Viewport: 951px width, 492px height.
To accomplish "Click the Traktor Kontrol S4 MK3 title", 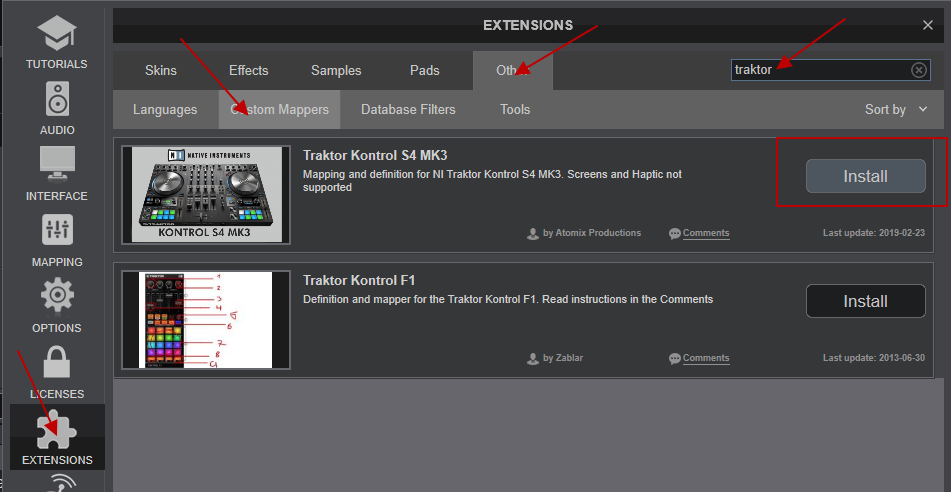I will point(375,155).
